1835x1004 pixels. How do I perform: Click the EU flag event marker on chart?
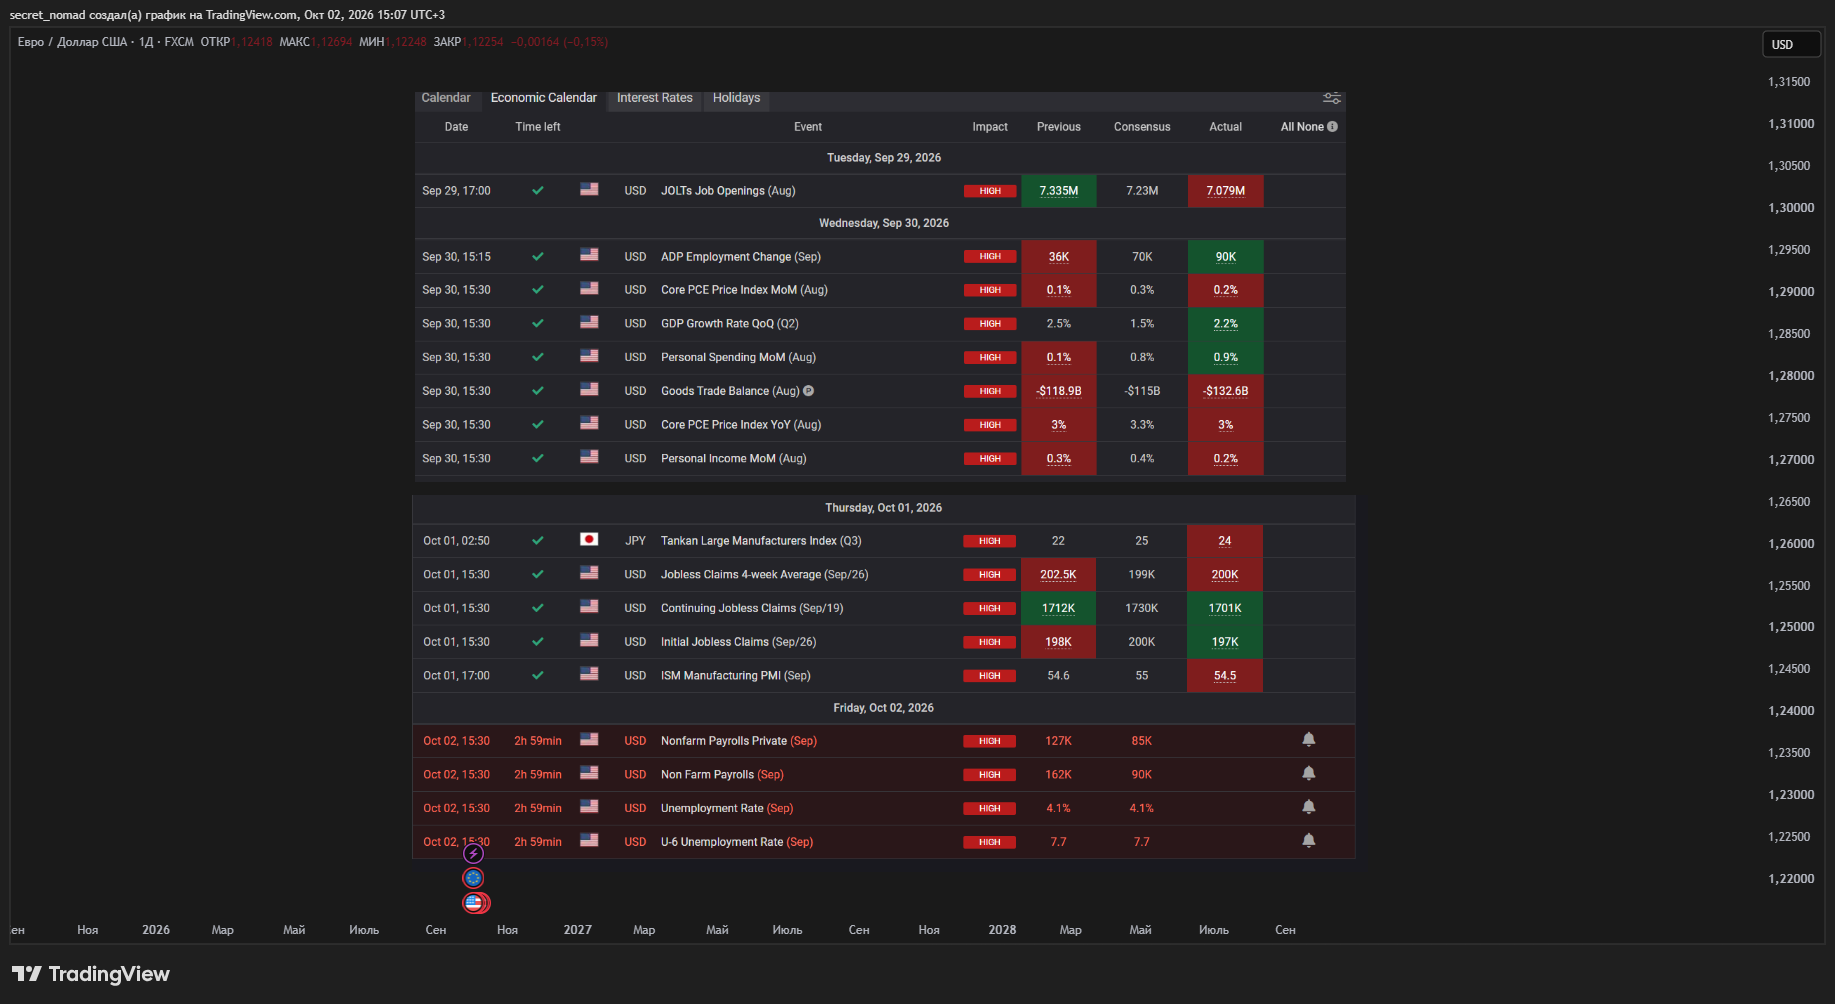(x=474, y=878)
